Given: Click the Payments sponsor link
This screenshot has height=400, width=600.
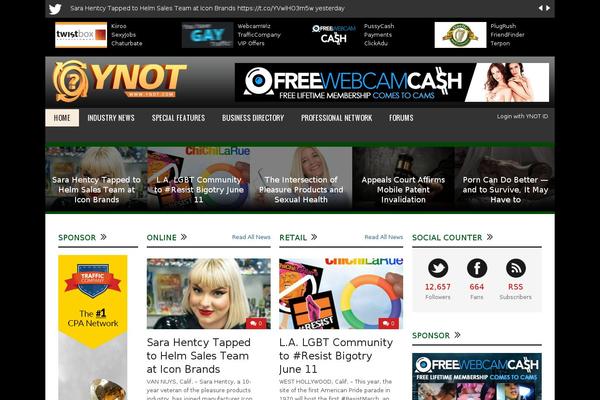Looking at the screenshot, I should [x=378, y=35].
